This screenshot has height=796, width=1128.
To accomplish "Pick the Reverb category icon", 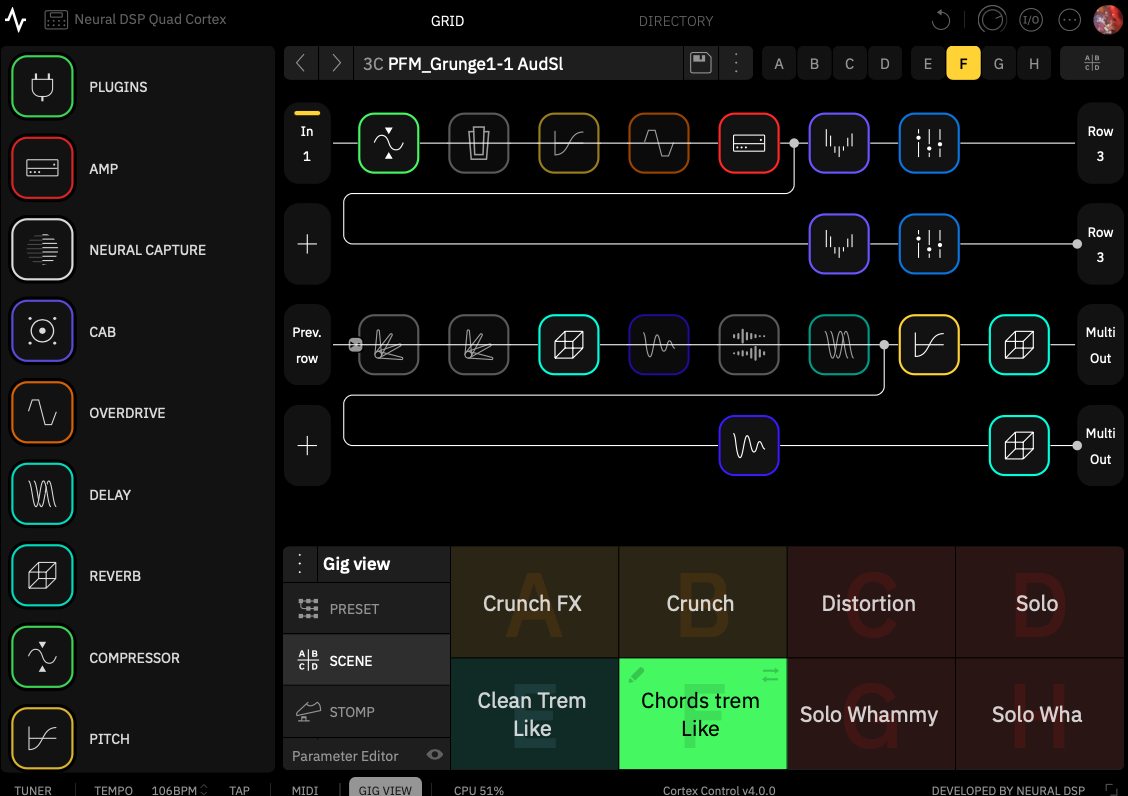I will pos(42,576).
